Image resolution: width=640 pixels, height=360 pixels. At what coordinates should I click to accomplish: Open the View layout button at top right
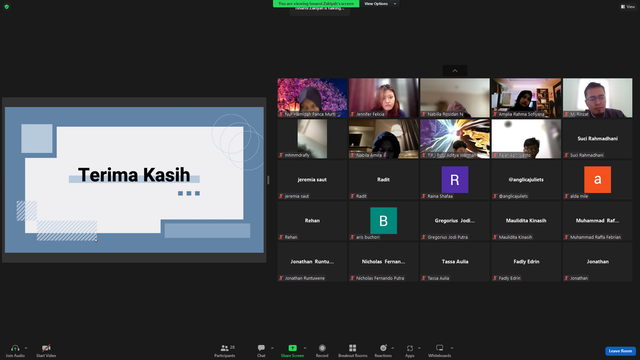(628, 7)
